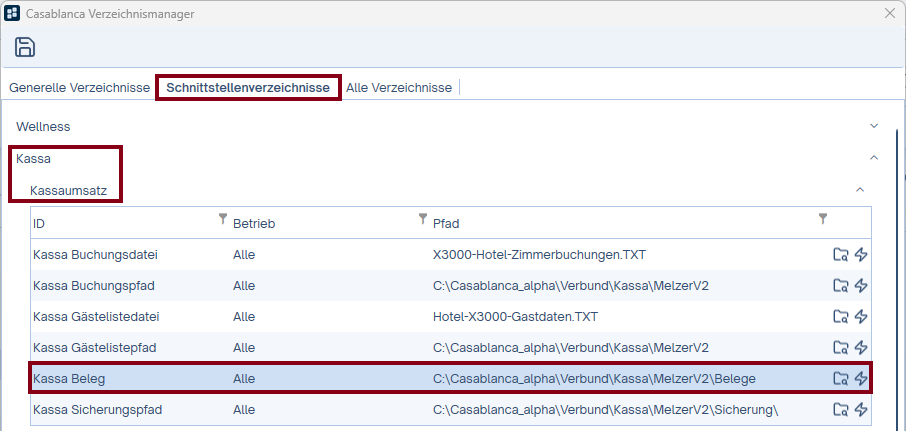Click lightning icon for Kassa Buchungsdatei

click(861, 255)
